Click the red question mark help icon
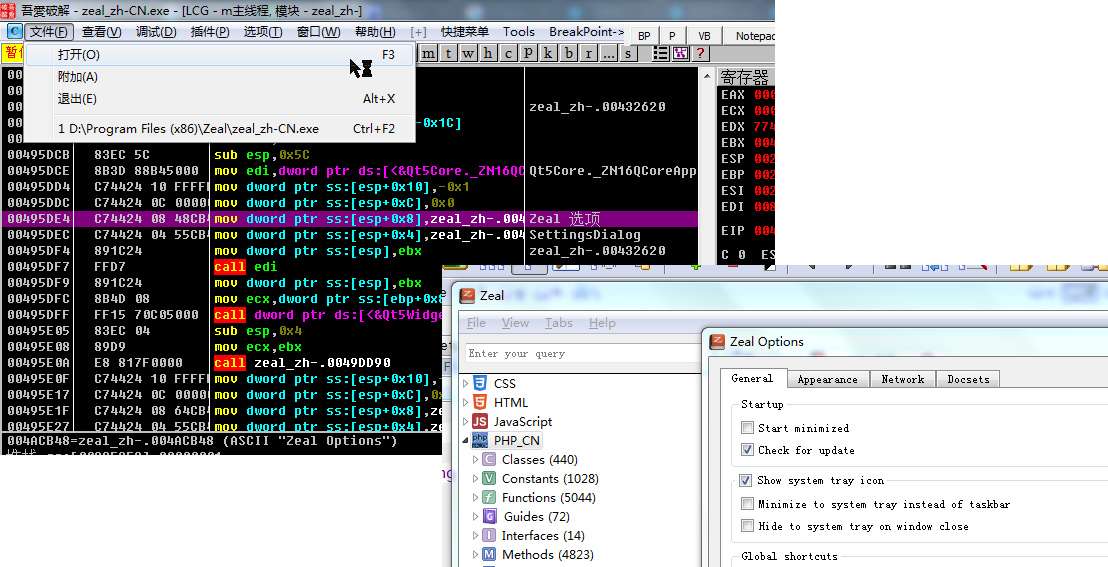Screen dimensions: 1108x567 point(700,53)
